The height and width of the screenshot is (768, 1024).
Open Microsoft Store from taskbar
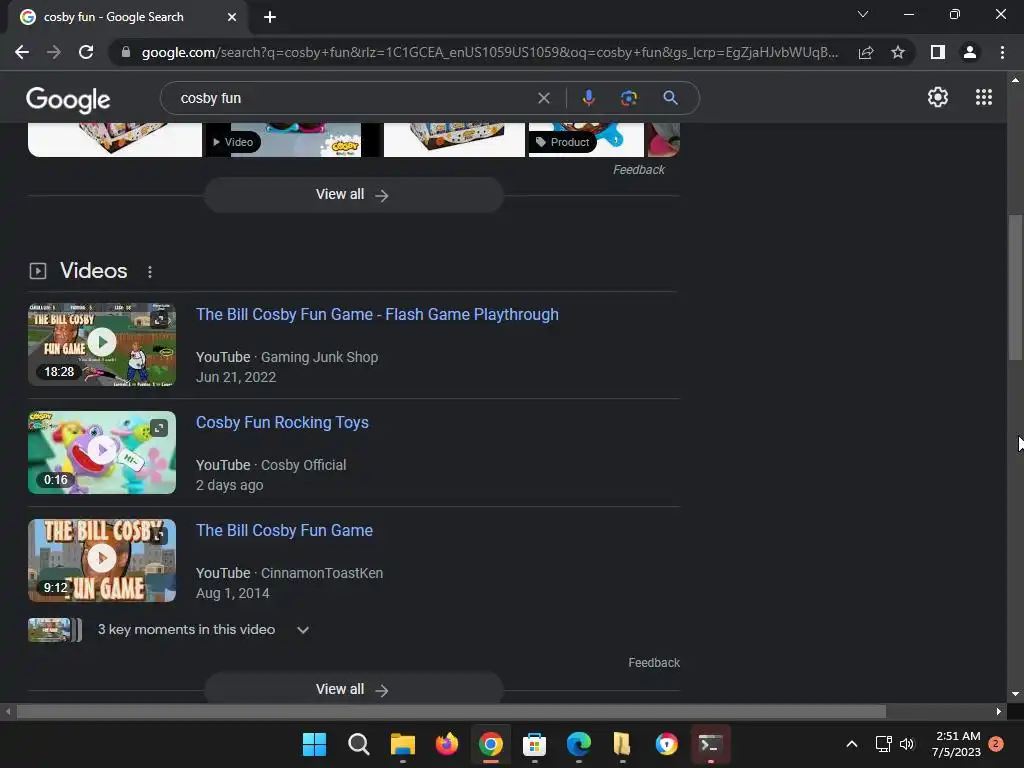534,744
